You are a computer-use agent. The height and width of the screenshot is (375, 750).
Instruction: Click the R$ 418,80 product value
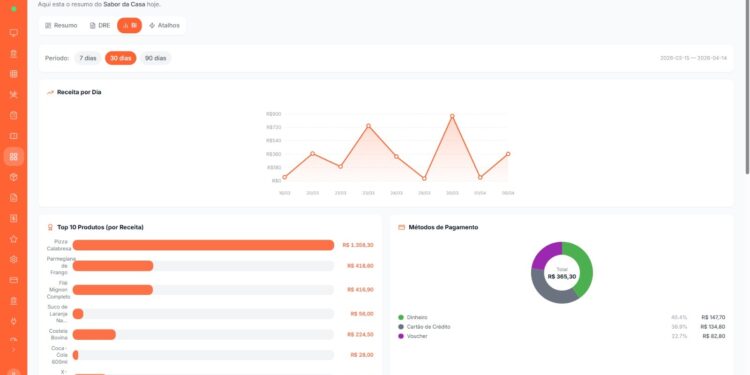tap(361, 265)
